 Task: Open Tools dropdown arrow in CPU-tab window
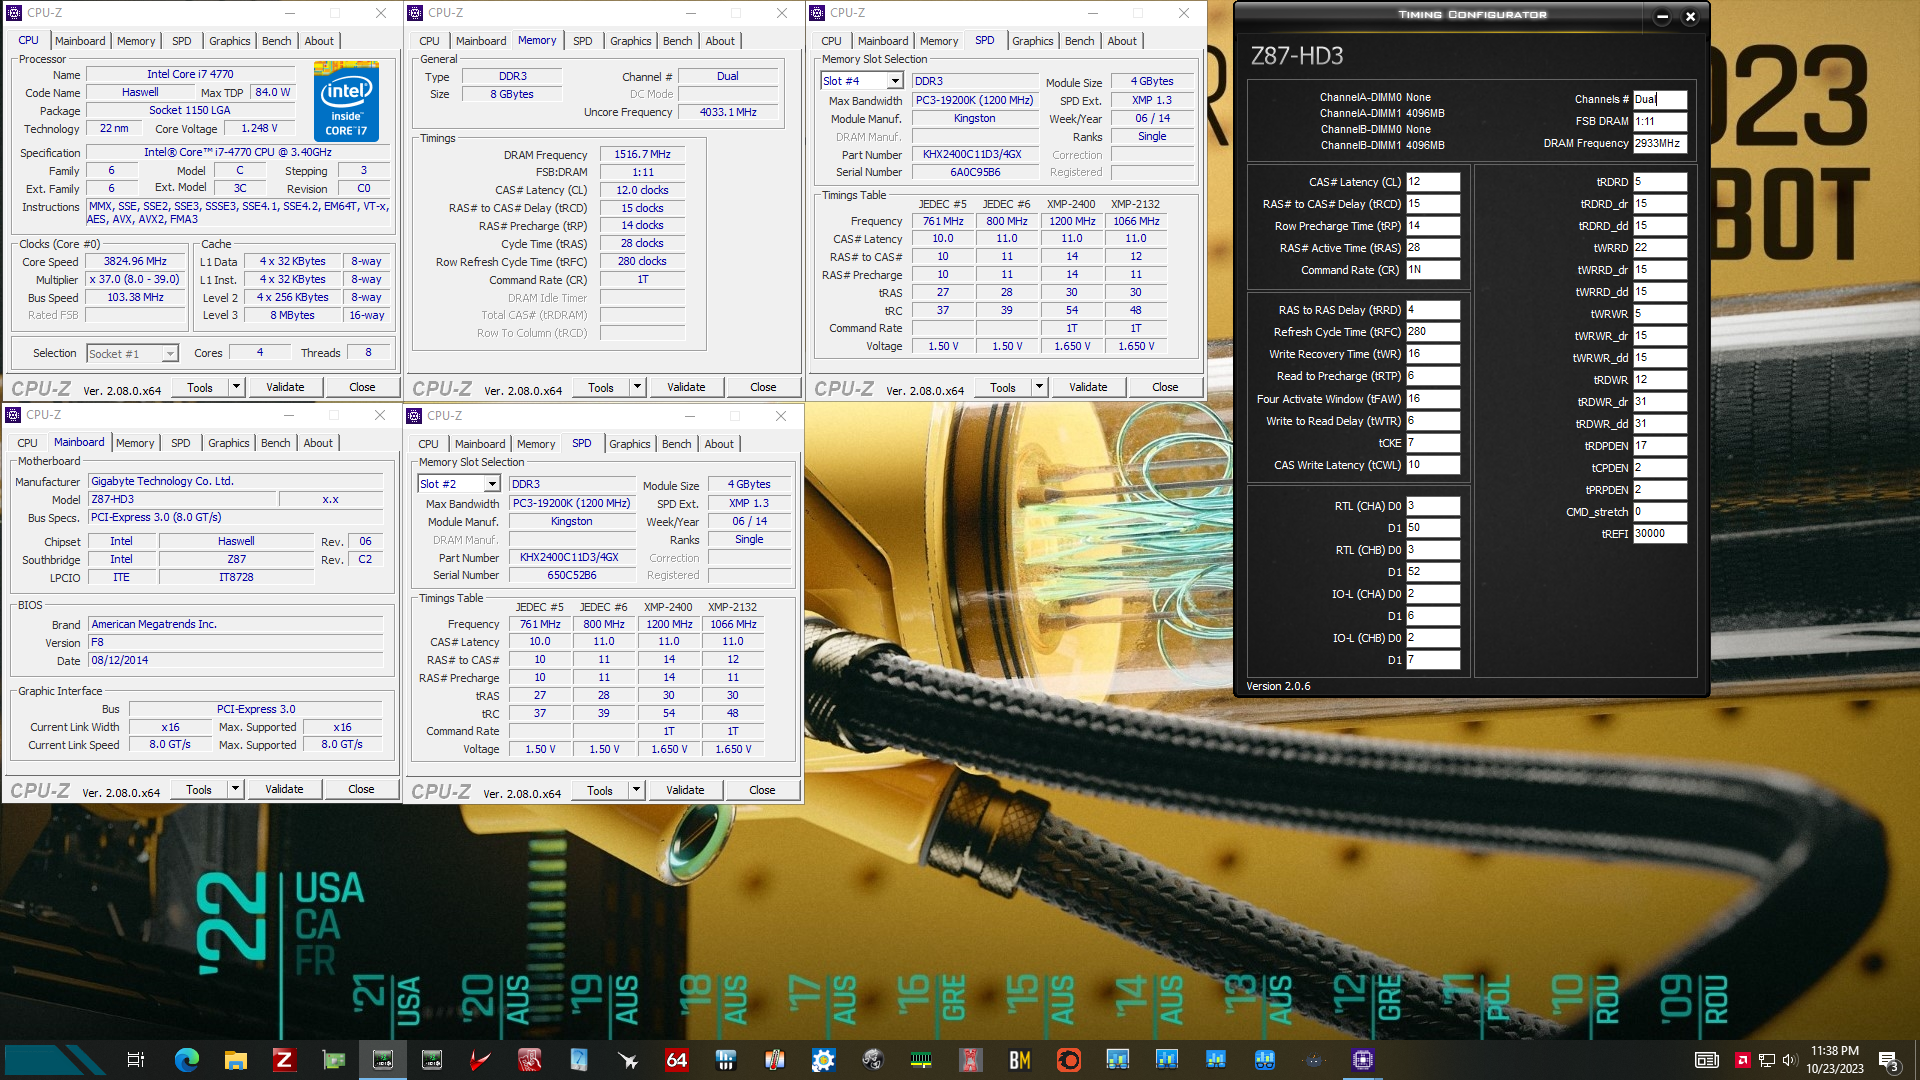coord(236,387)
